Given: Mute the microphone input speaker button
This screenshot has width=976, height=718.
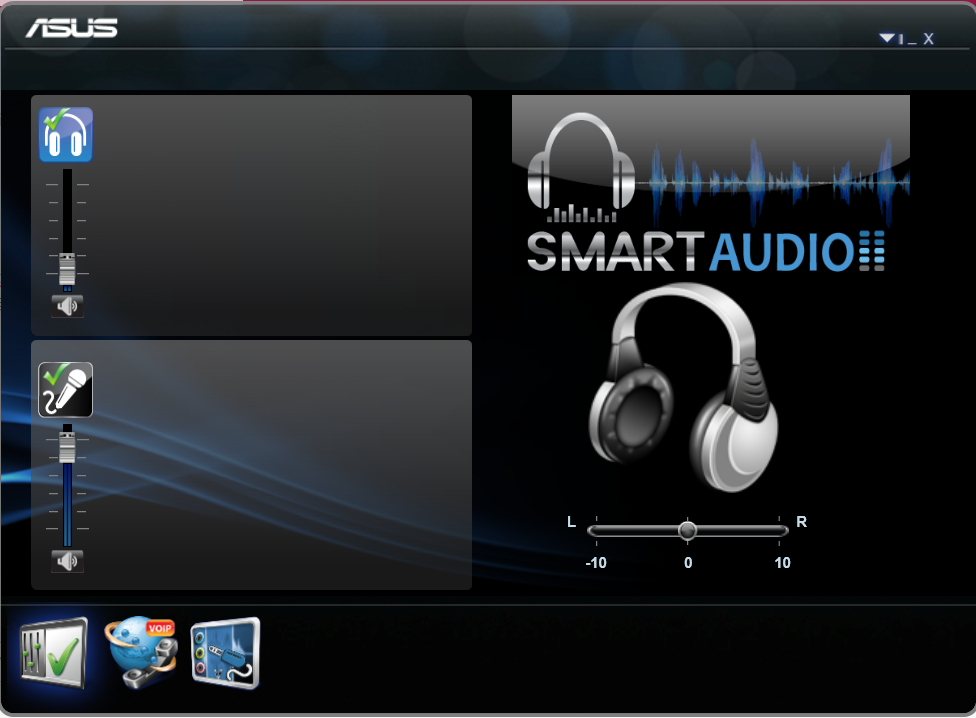Looking at the screenshot, I should click(67, 562).
